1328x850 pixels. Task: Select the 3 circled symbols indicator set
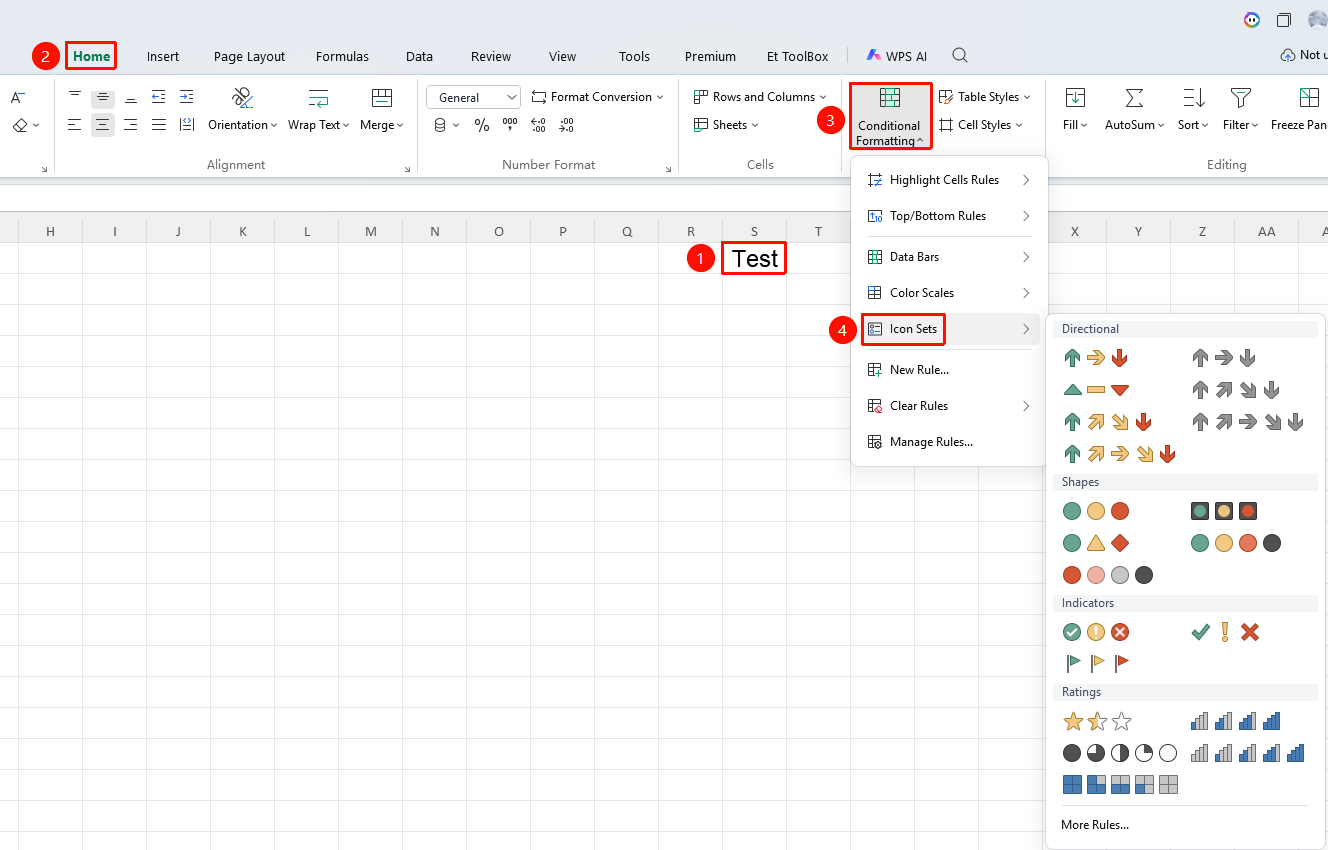[1096, 632]
